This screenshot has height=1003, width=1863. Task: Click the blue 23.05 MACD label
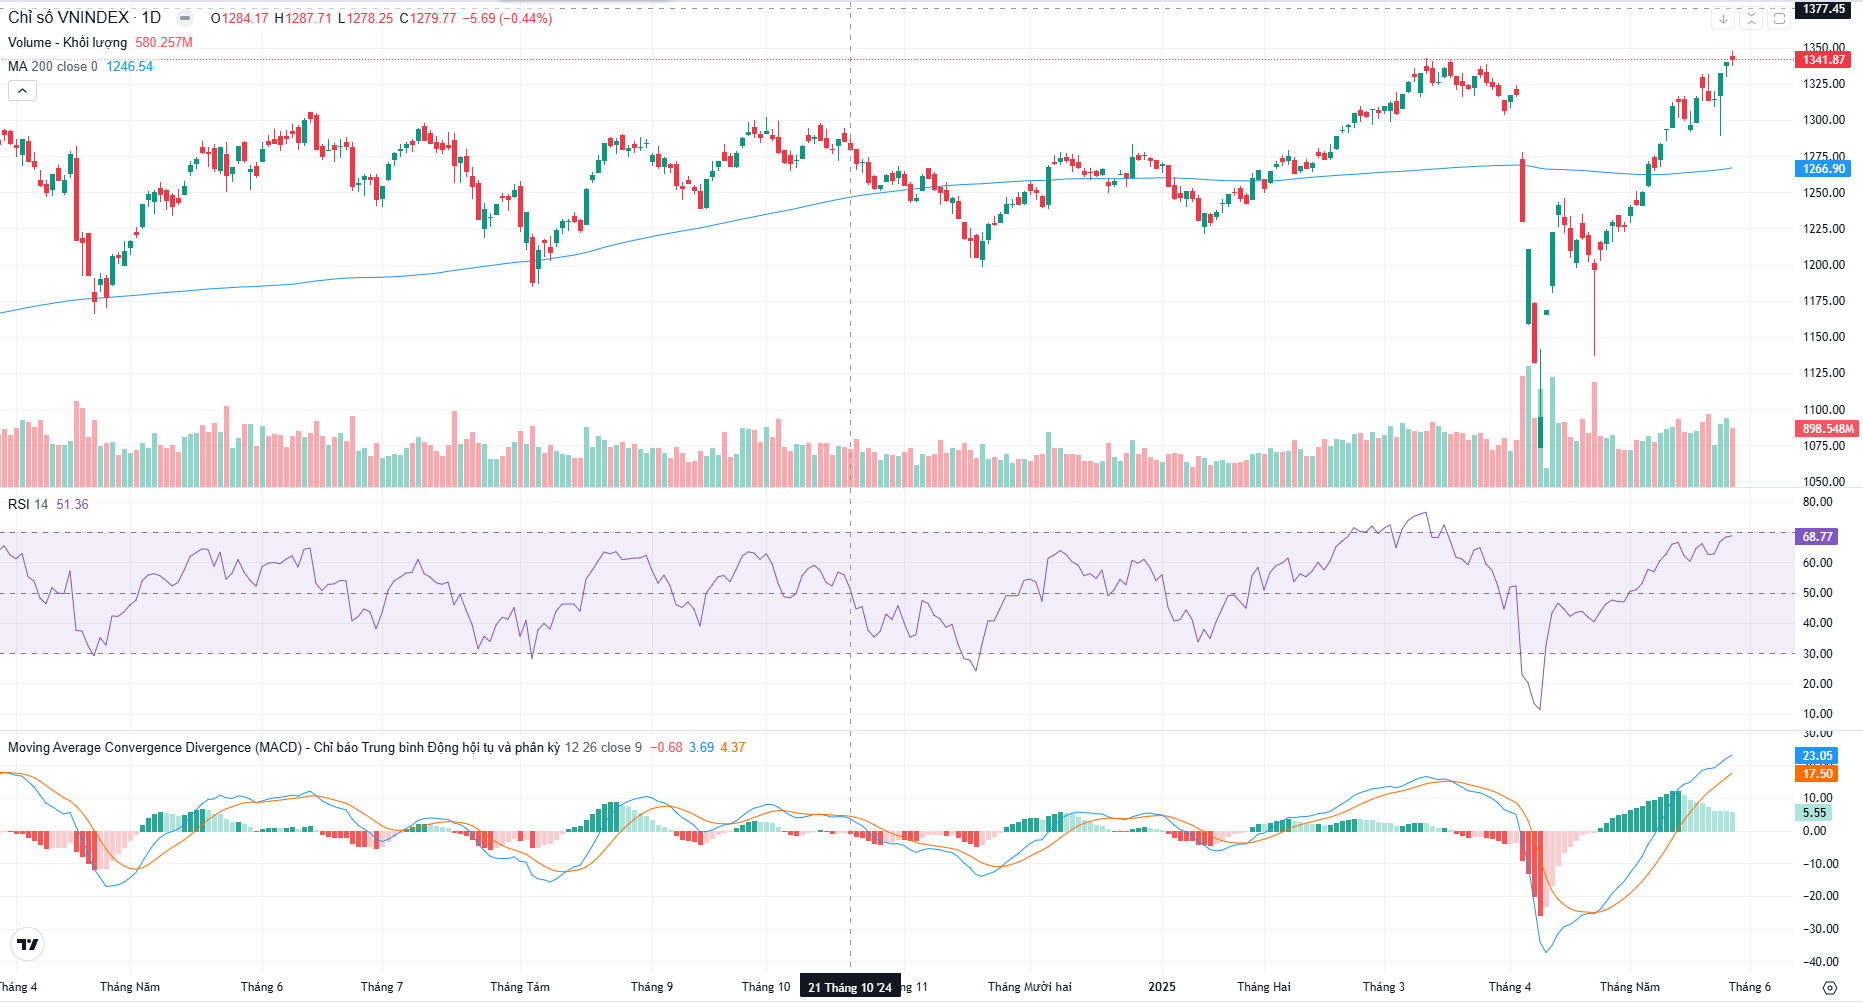coord(1817,756)
